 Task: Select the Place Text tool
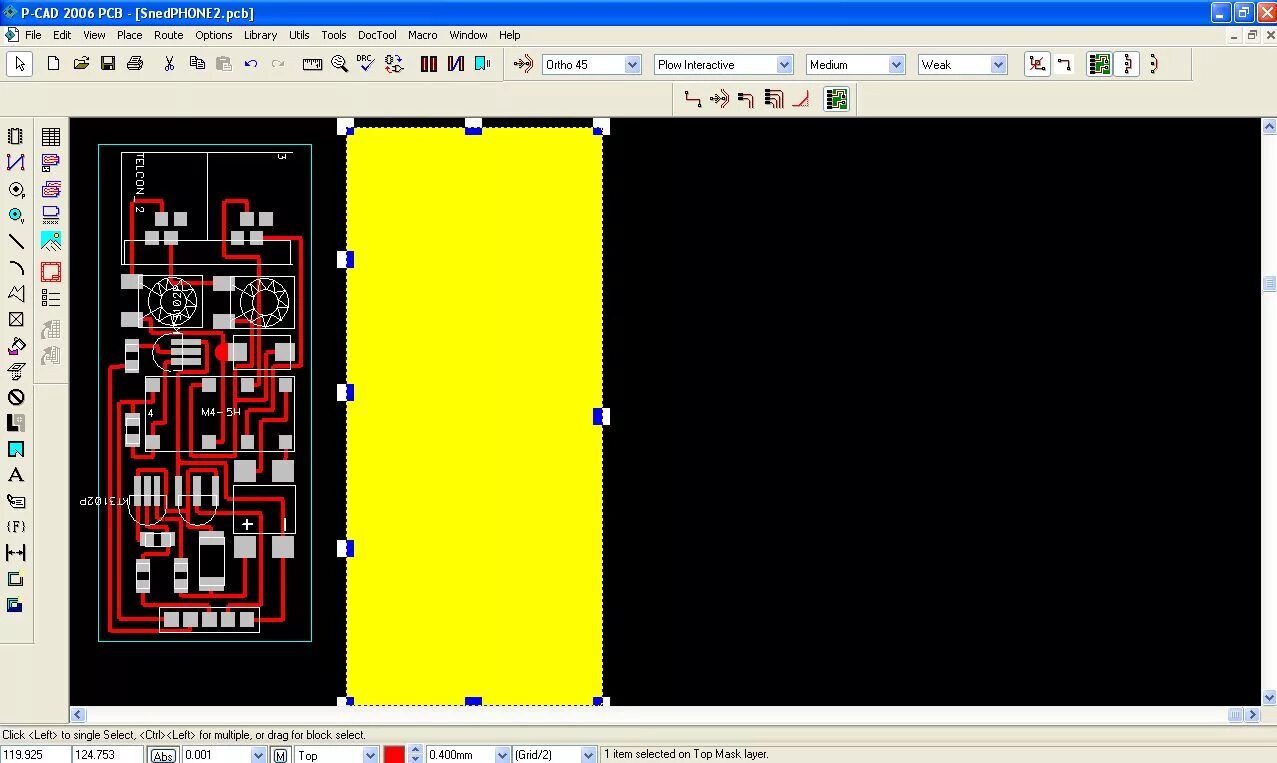click(x=16, y=475)
